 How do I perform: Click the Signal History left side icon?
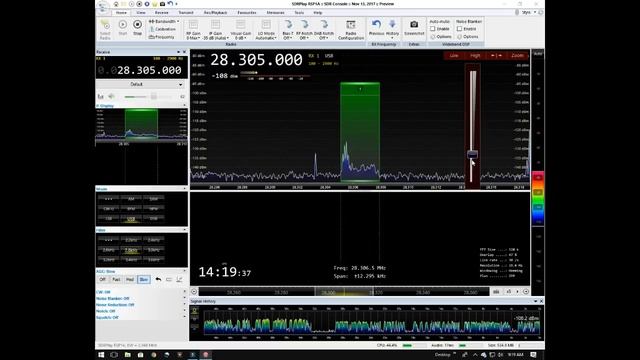[195, 311]
